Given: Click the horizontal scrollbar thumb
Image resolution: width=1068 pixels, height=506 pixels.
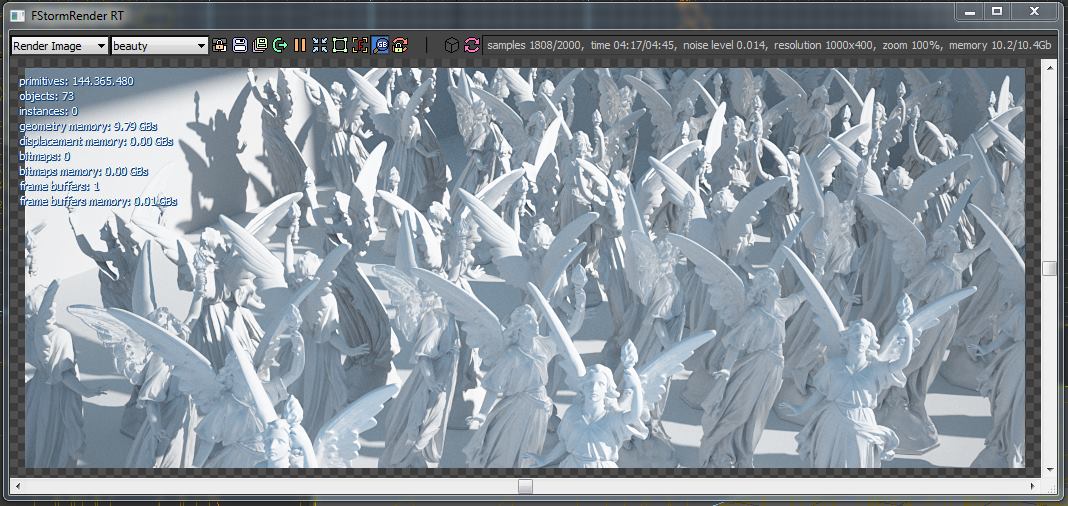Looking at the screenshot, I should (x=525, y=486).
